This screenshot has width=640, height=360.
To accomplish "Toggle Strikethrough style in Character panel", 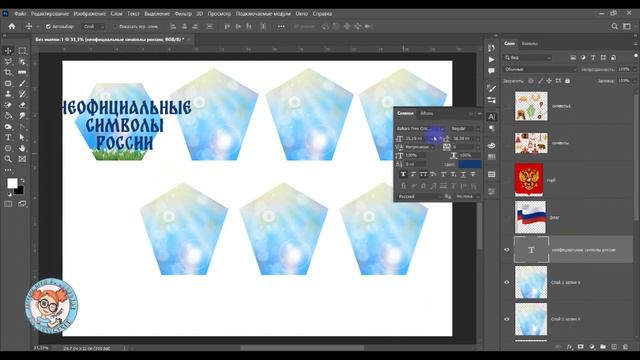I will point(473,174).
